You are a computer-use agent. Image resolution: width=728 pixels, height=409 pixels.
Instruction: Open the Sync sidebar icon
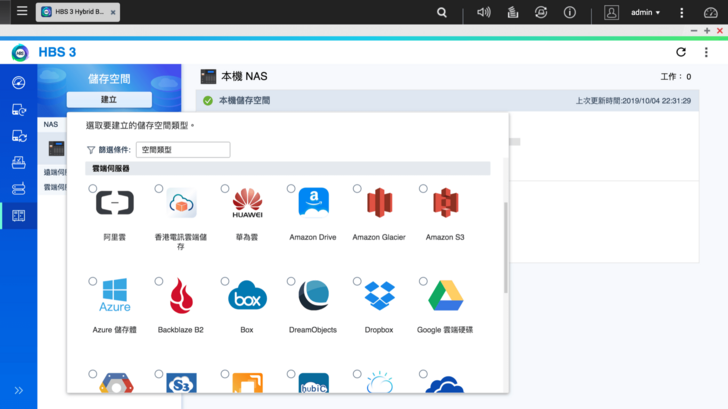click(19, 136)
